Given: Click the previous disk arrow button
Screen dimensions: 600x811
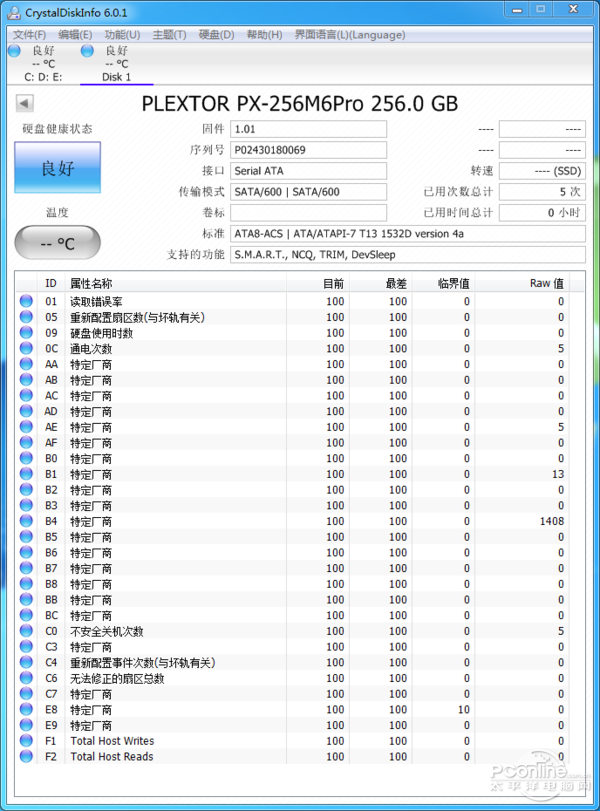Looking at the screenshot, I should (24, 103).
